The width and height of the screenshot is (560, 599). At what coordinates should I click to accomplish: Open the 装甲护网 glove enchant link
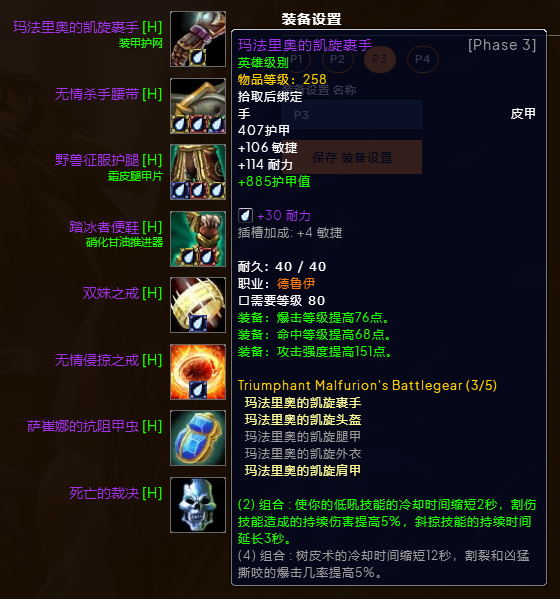click(x=141, y=43)
